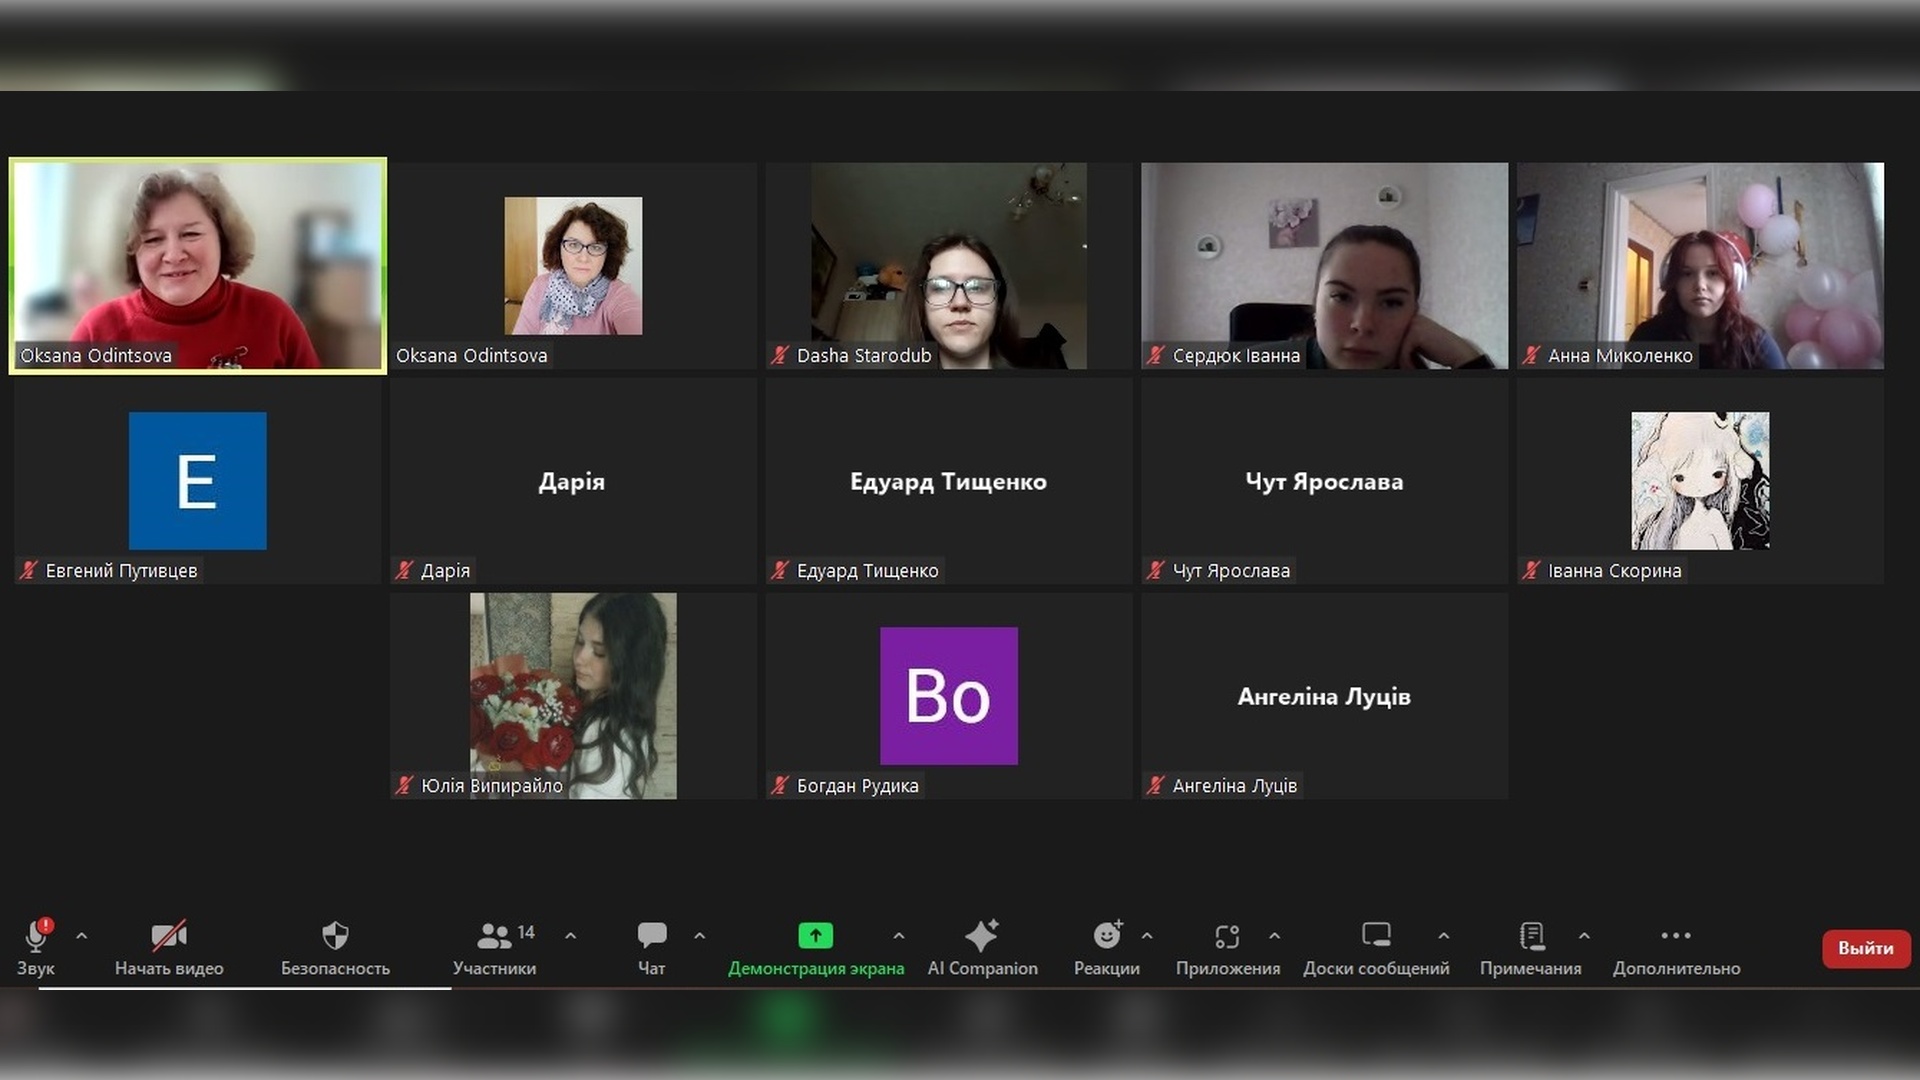
Task: Expand screen share options arrow
Action: (899, 936)
